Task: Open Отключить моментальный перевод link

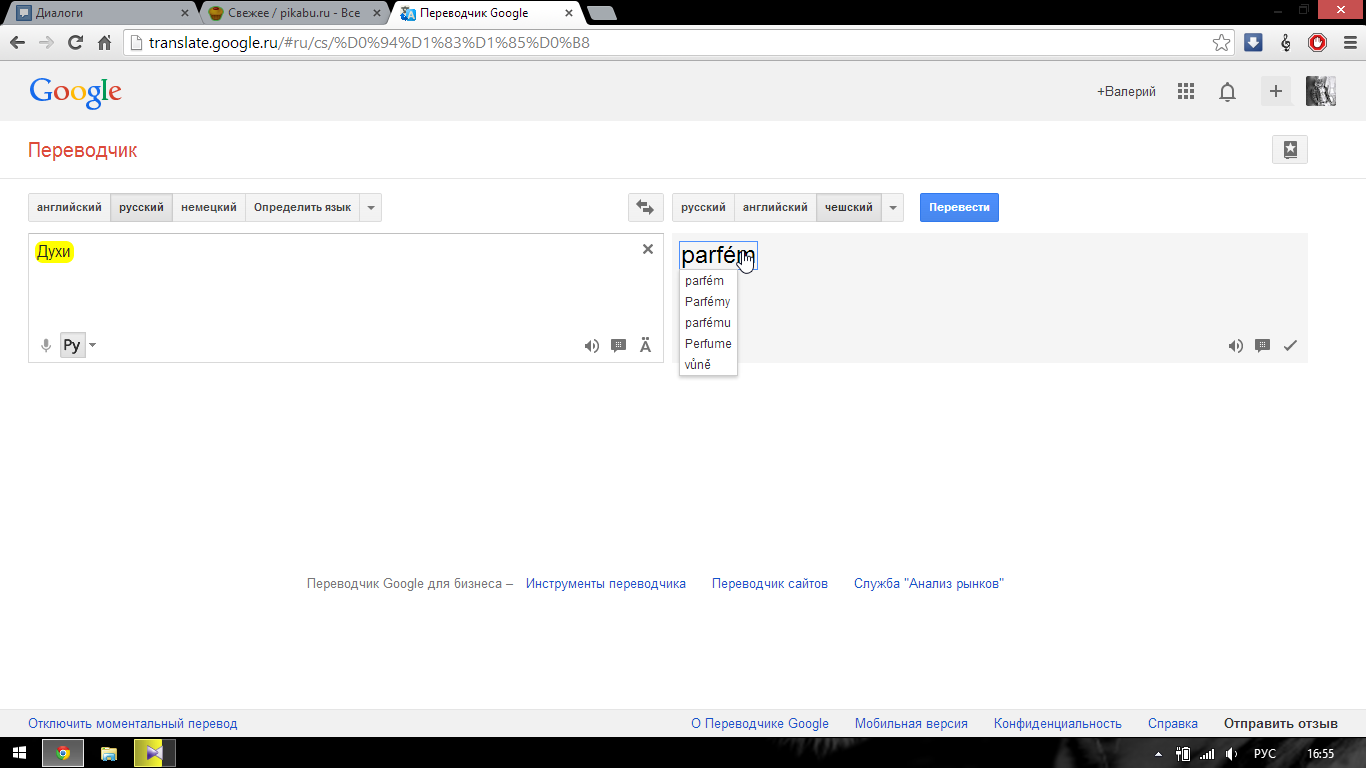Action: [133, 724]
